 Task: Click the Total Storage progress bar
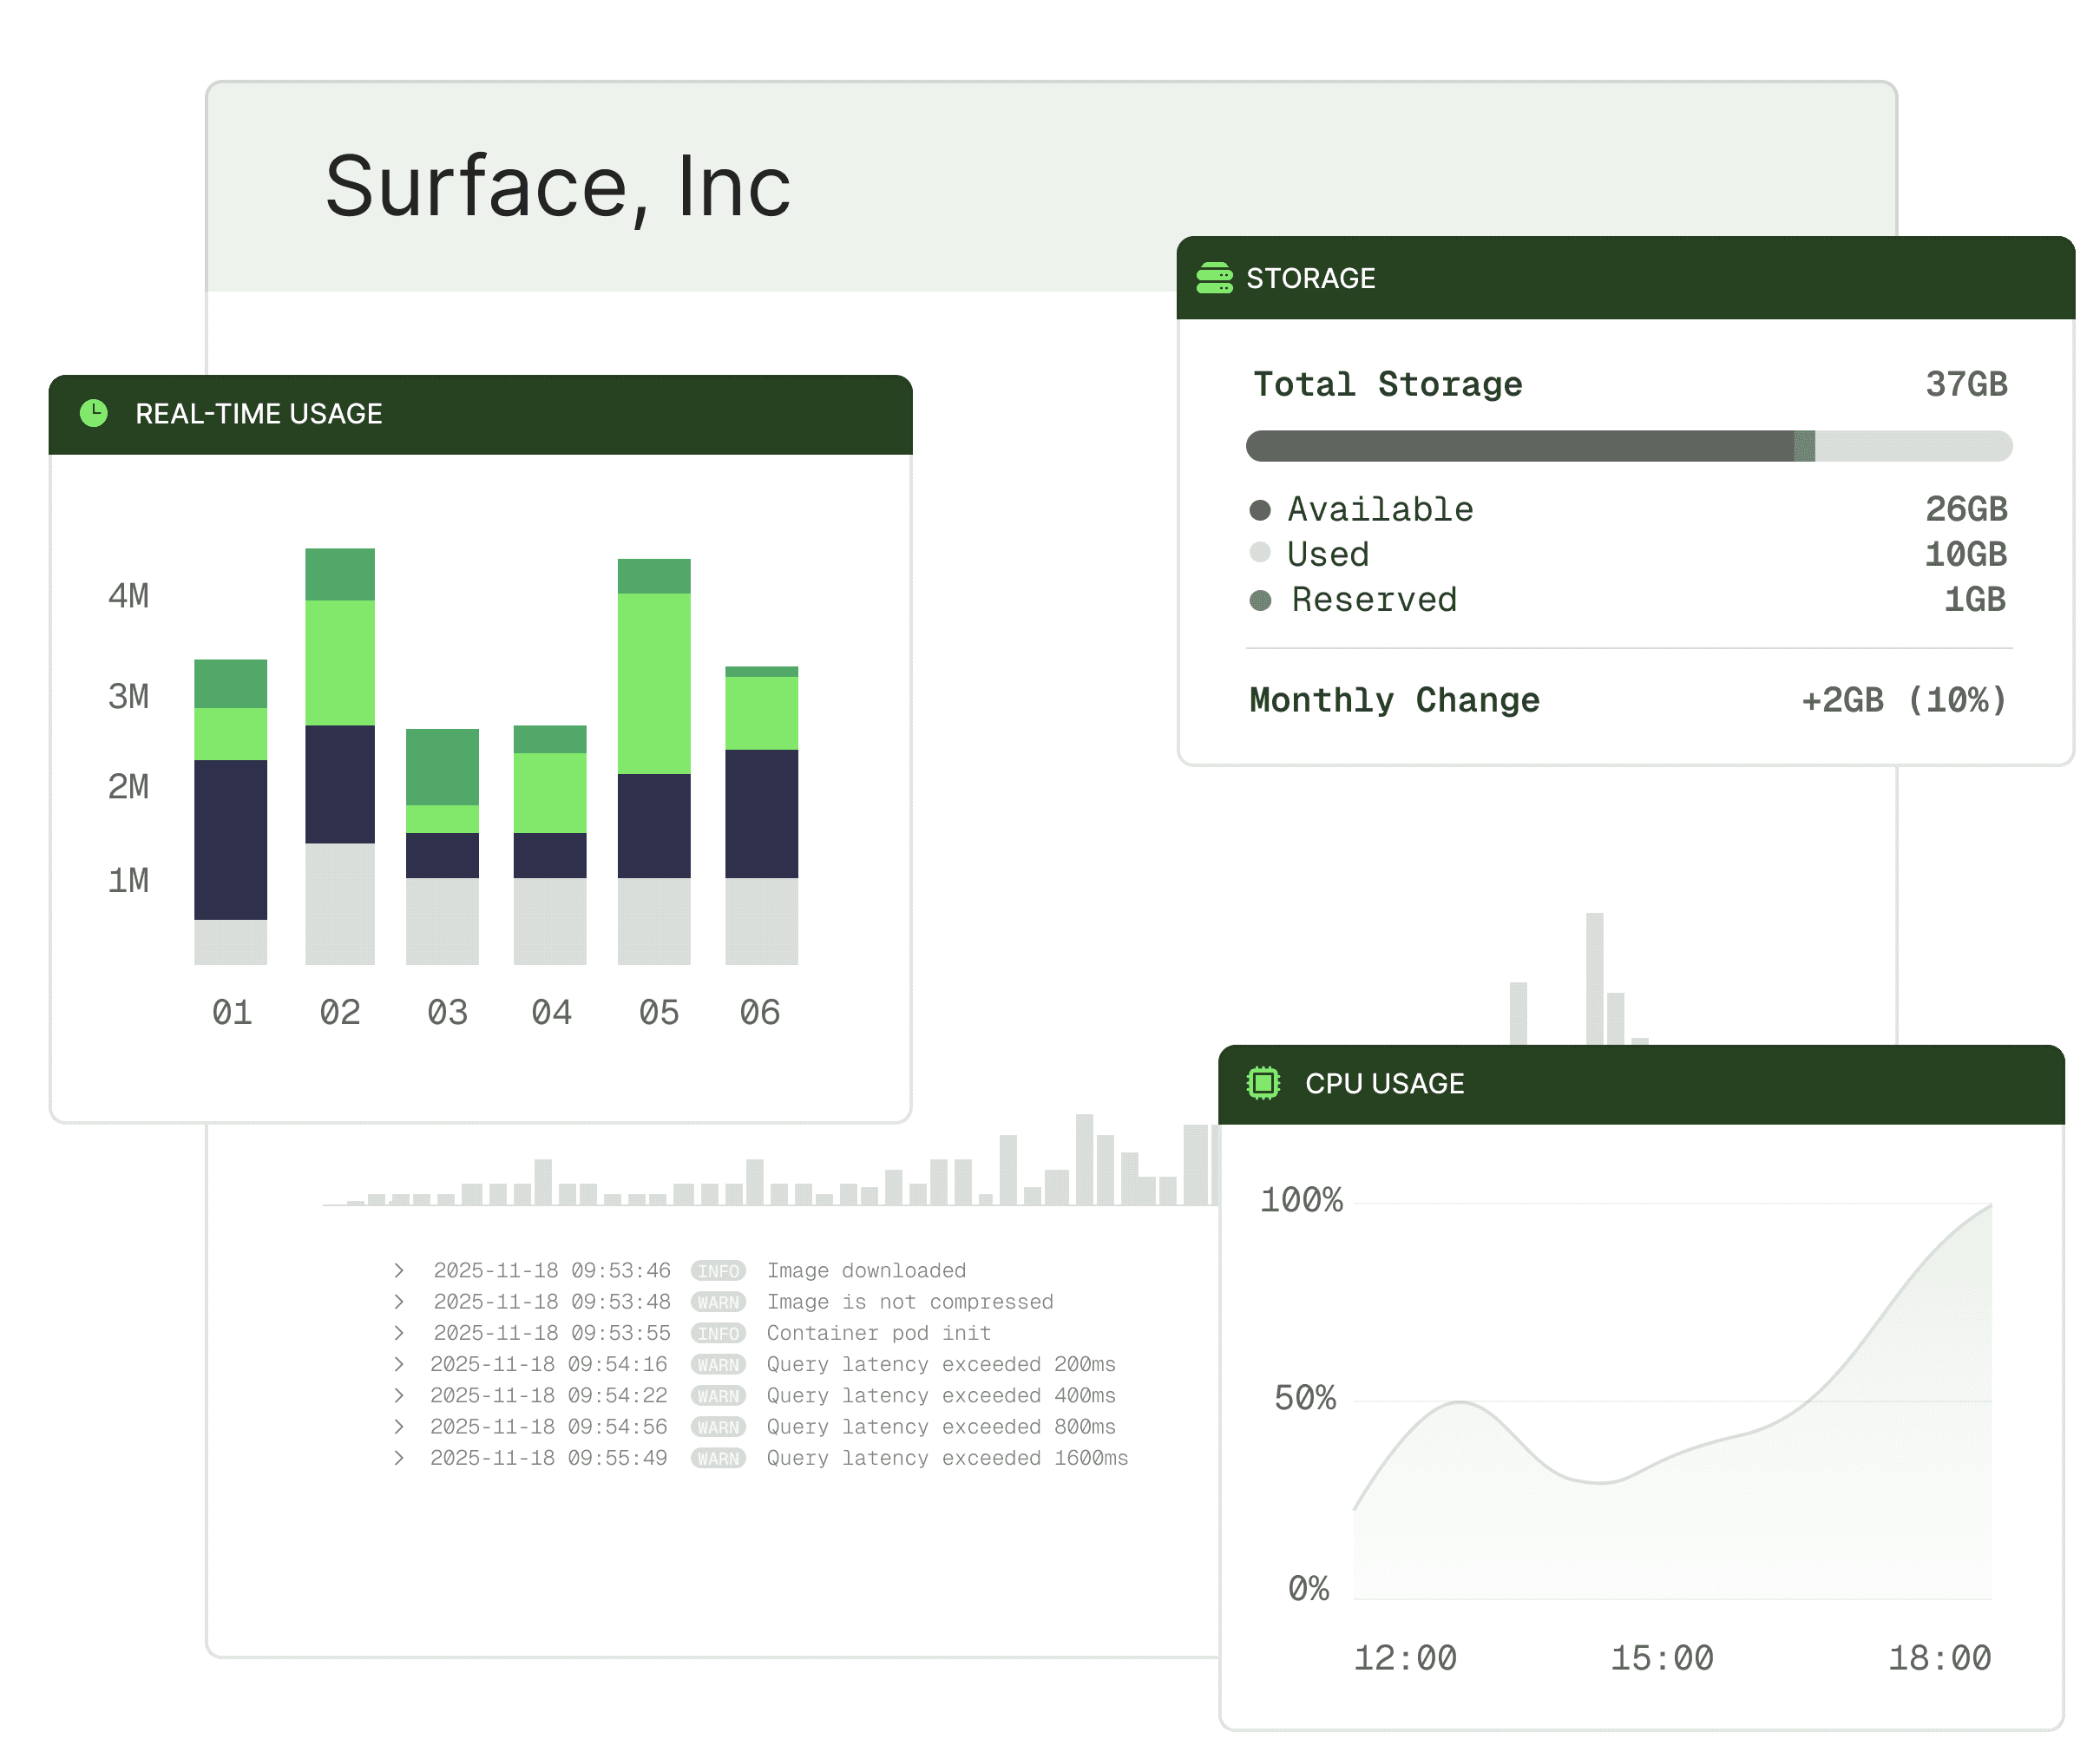click(x=1628, y=446)
